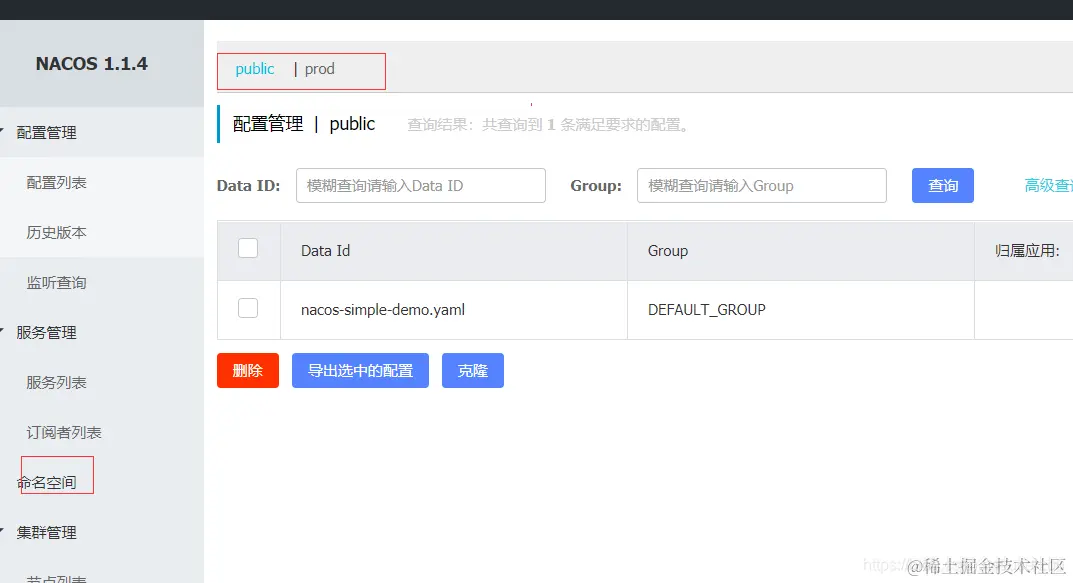Click the 查询 (Query) button
Image resolution: width=1073 pixels, height=583 pixels.
point(942,185)
